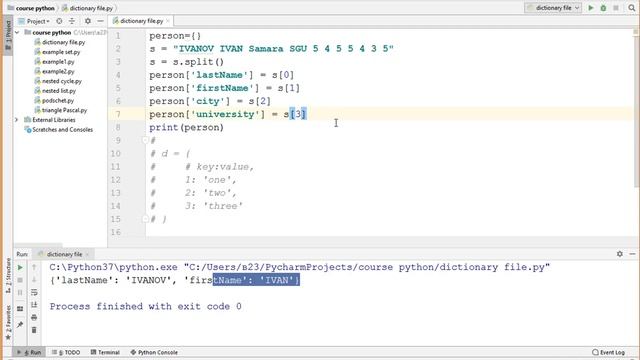This screenshot has height=360, width=640.
Task: Collapse all in Project panel toolbar
Action: [72, 21]
